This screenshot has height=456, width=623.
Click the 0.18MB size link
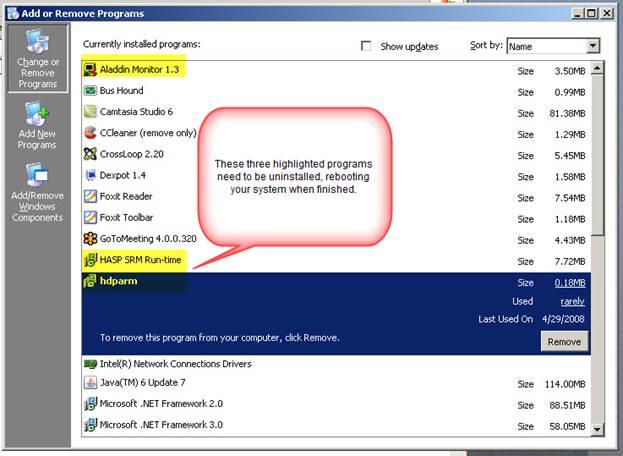(570, 283)
